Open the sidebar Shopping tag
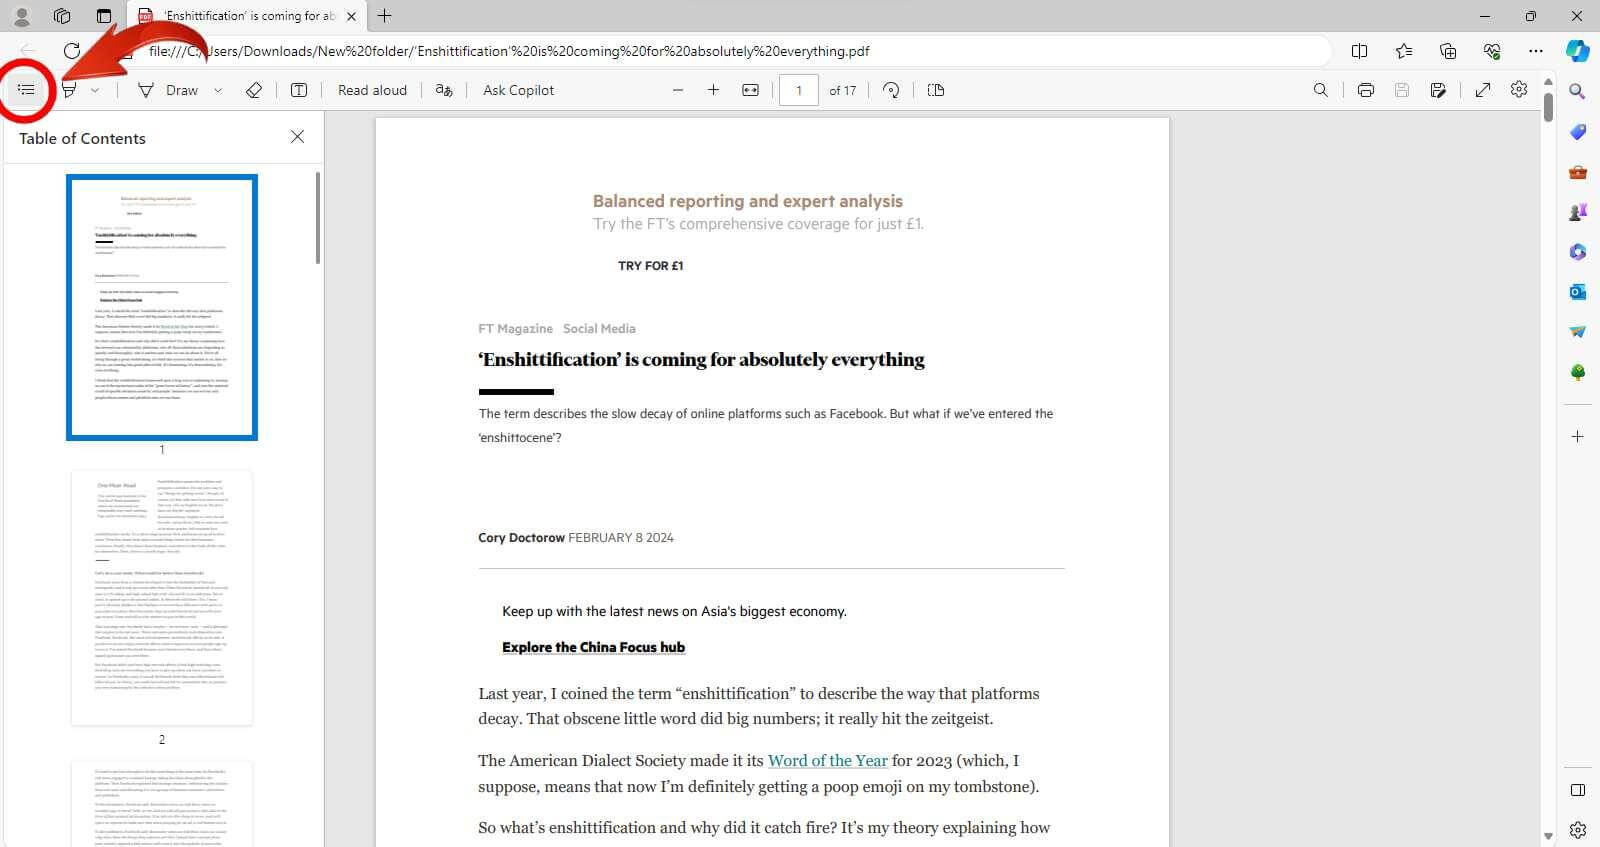The height and width of the screenshot is (847, 1600). pyautogui.click(x=1578, y=132)
